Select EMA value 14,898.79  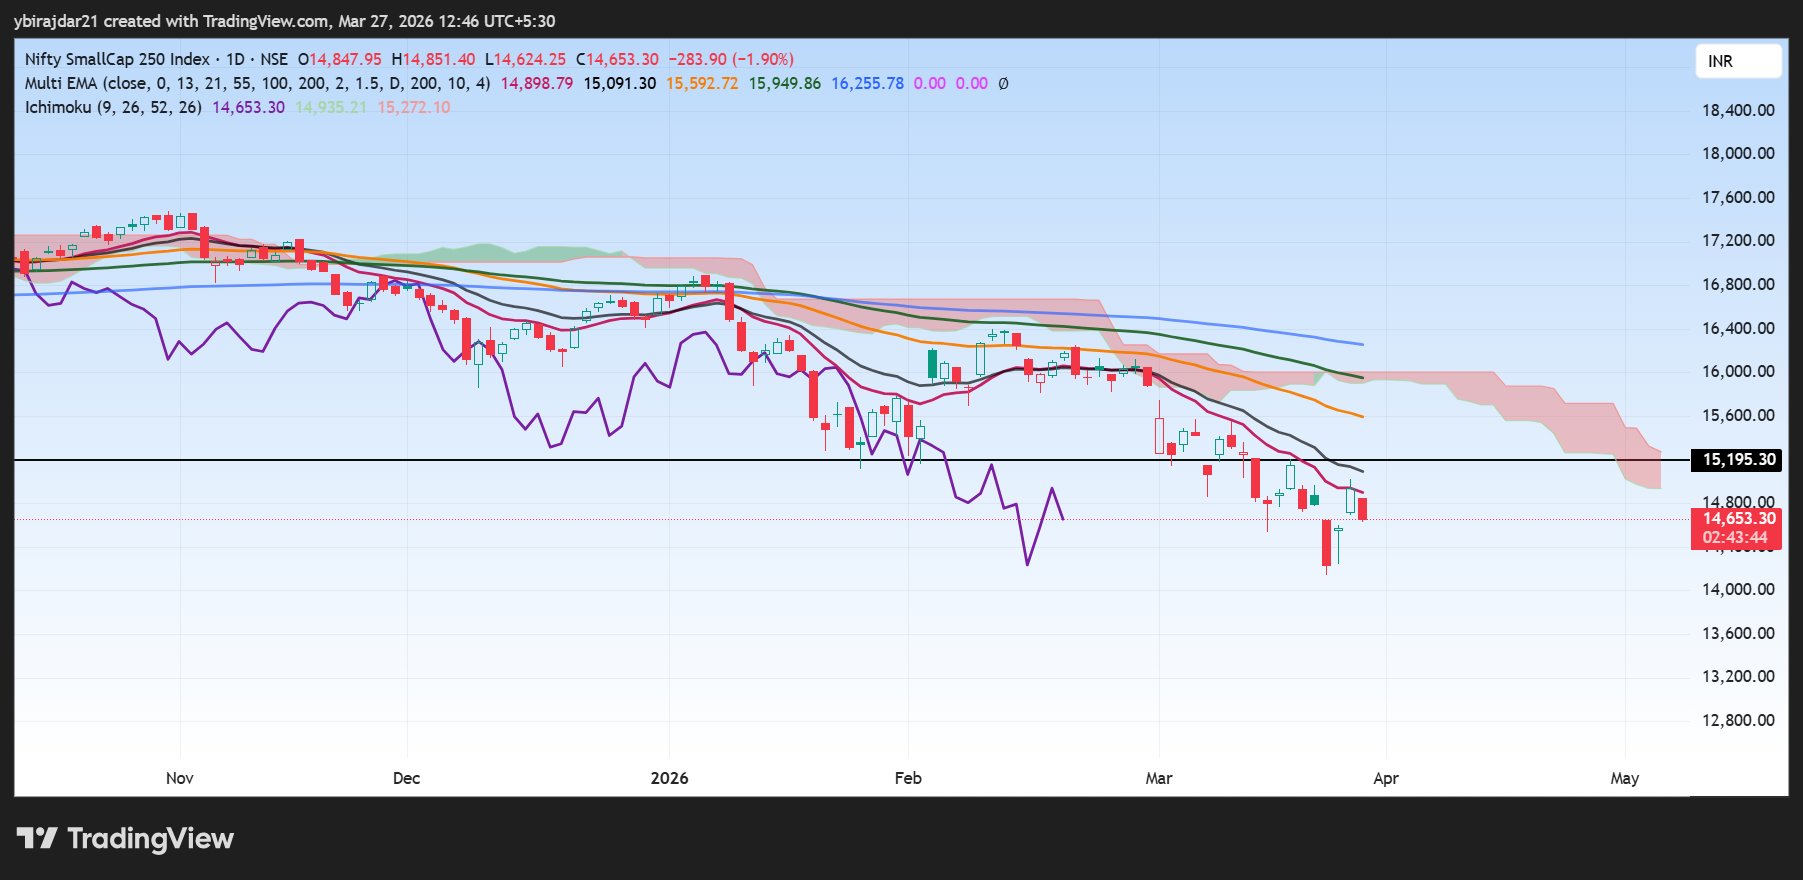(x=537, y=83)
